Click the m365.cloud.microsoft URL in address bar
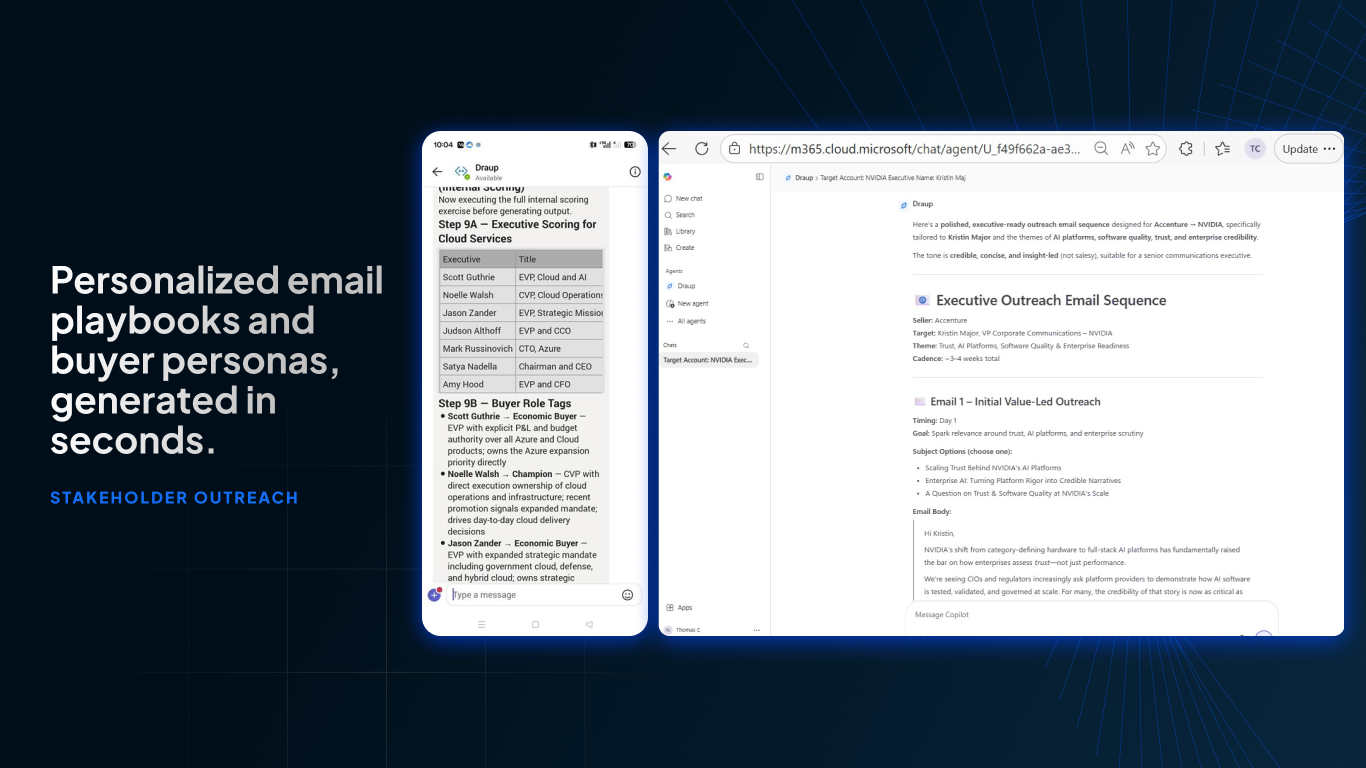Viewport: 1366px width, 768px height. pyautogui.click(x=915, y=149)
